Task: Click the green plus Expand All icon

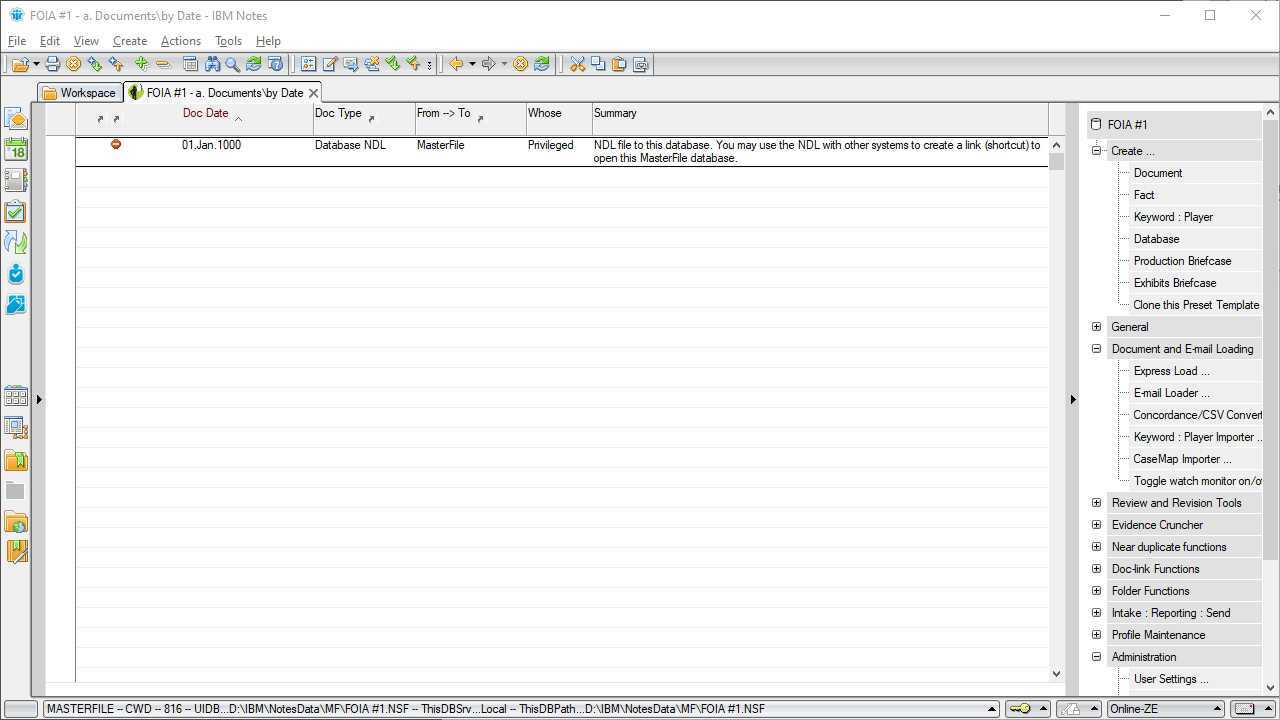Action: coord(141,64)
